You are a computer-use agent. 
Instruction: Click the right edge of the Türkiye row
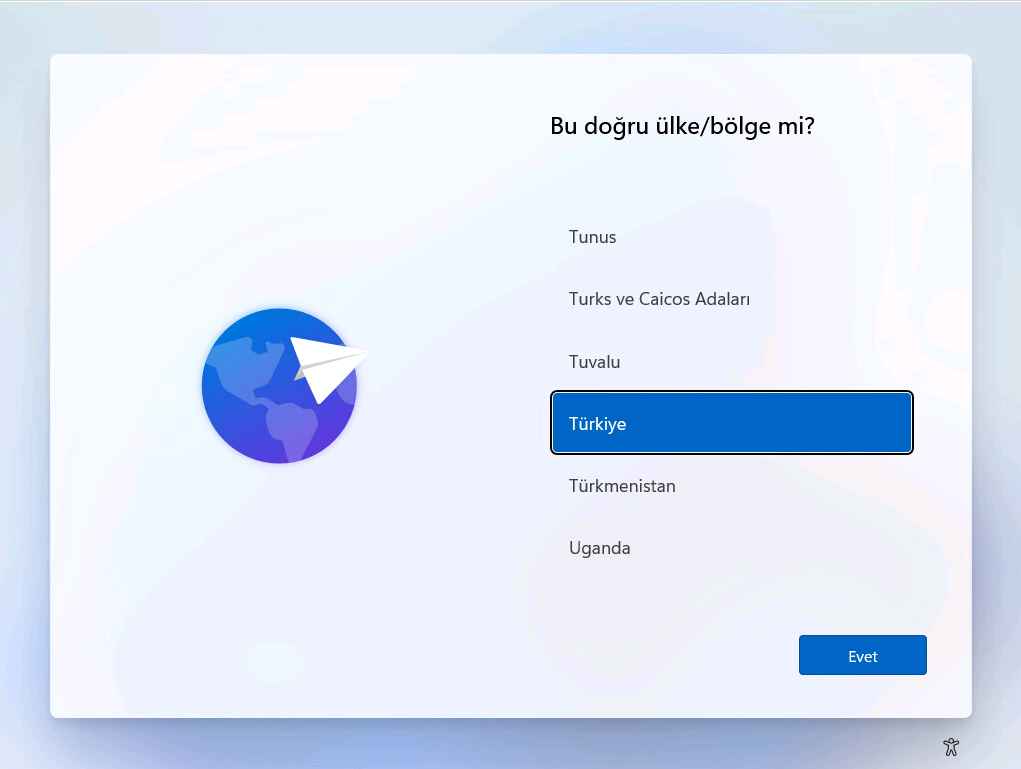(x=895, y=423)
